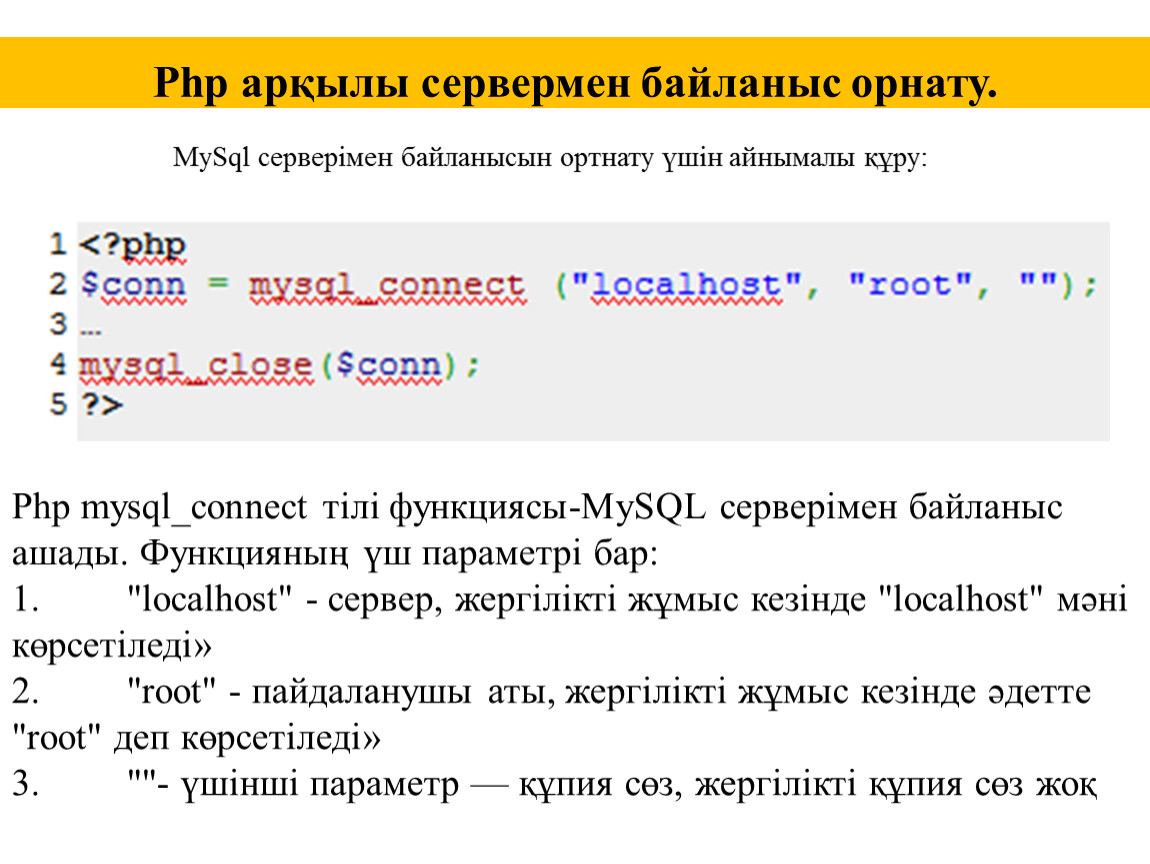Click the "root" string in code line 2

click(x=909, y=284)
